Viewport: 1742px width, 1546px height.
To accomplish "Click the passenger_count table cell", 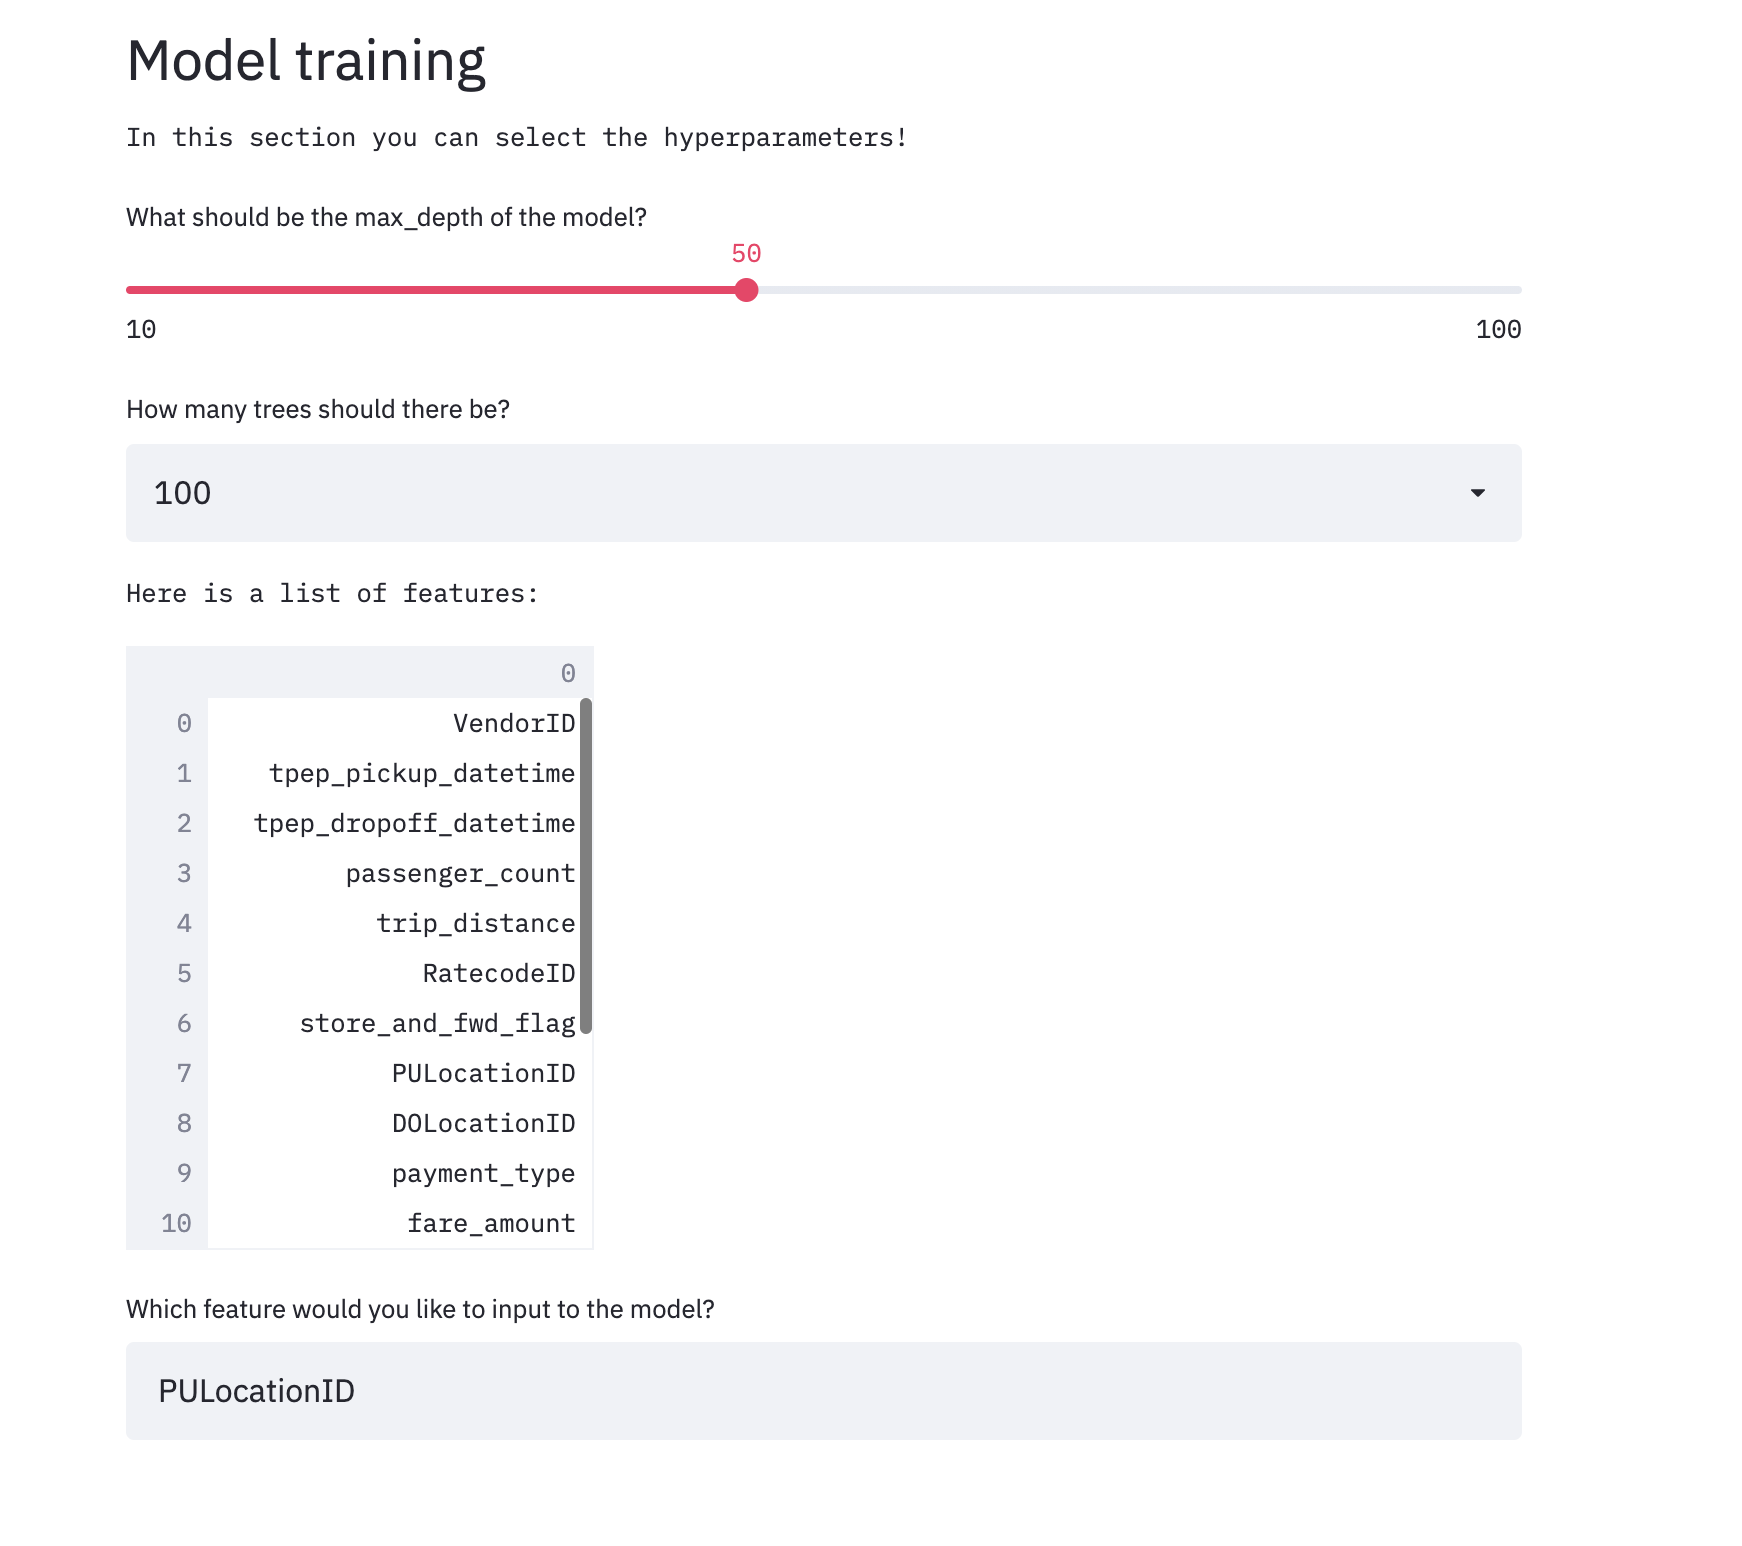I will [460, 873].
